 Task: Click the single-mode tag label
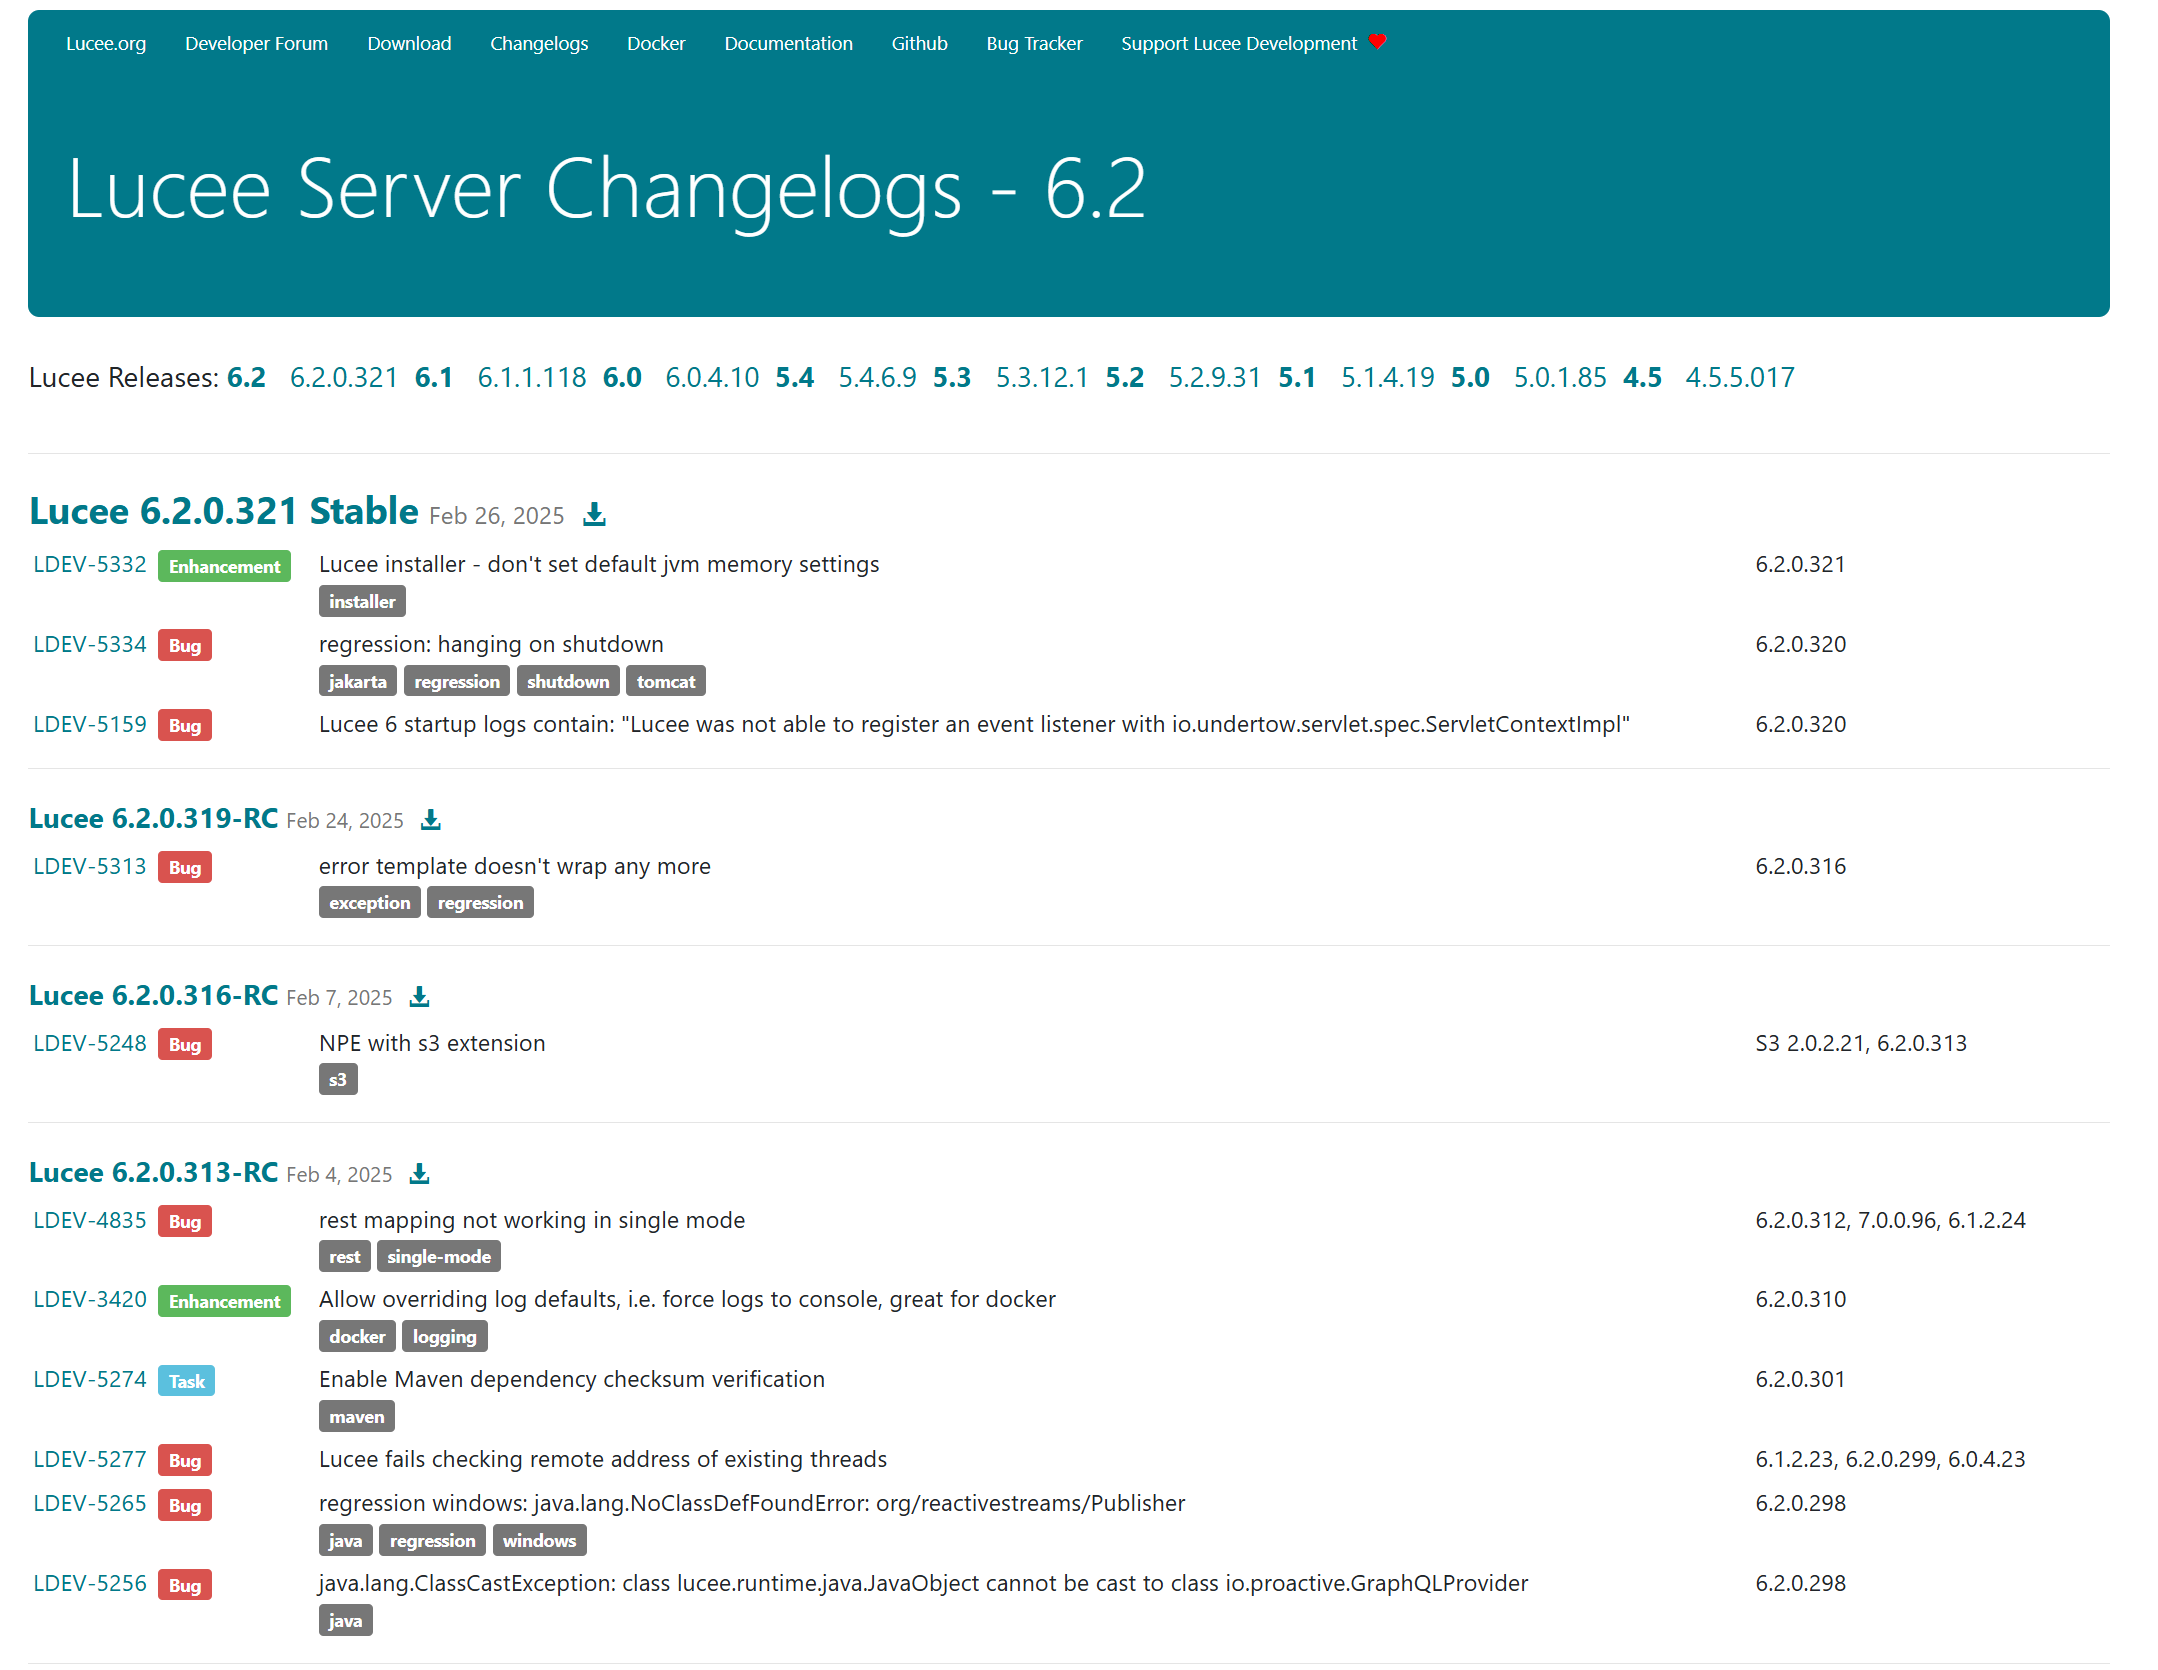click(439, 1256)
